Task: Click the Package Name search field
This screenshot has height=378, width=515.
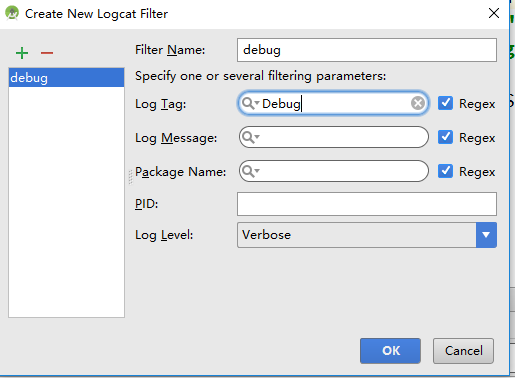Action: (x=334, y=171)
